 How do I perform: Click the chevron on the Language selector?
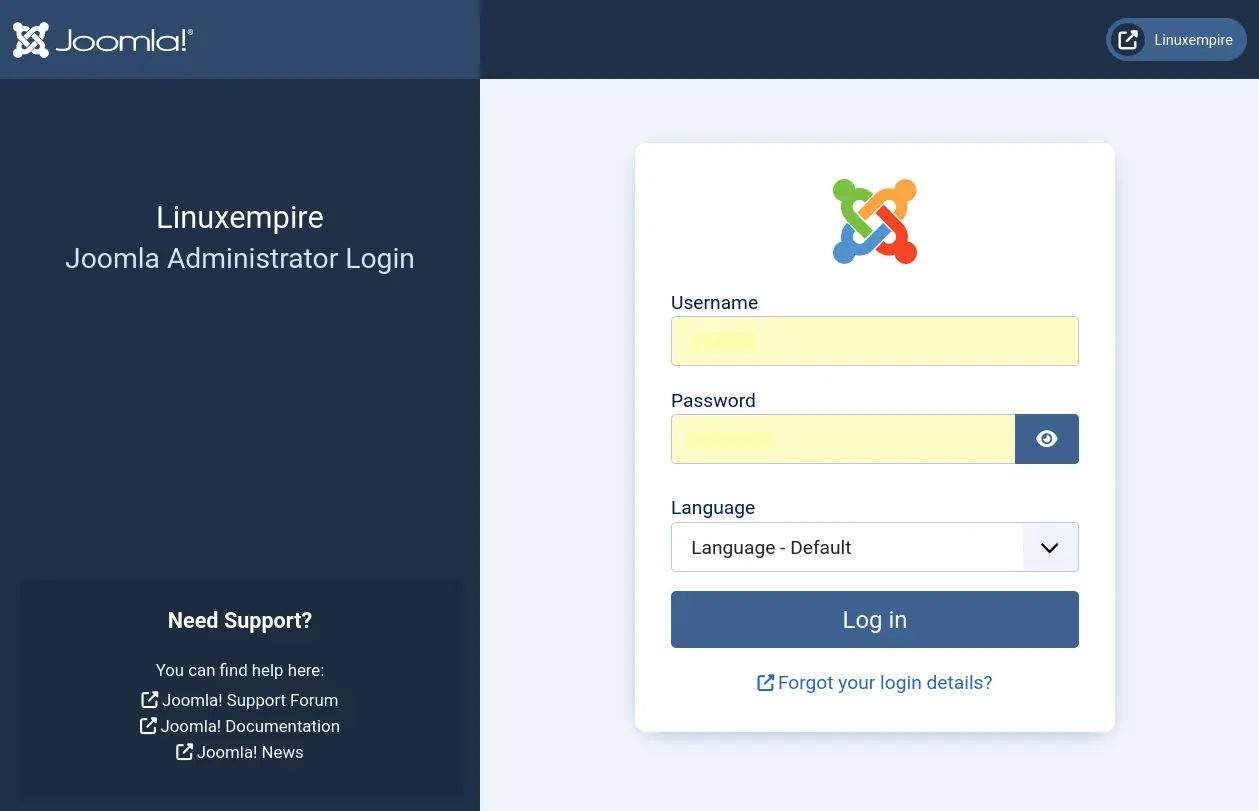[x=1049, y=547]
